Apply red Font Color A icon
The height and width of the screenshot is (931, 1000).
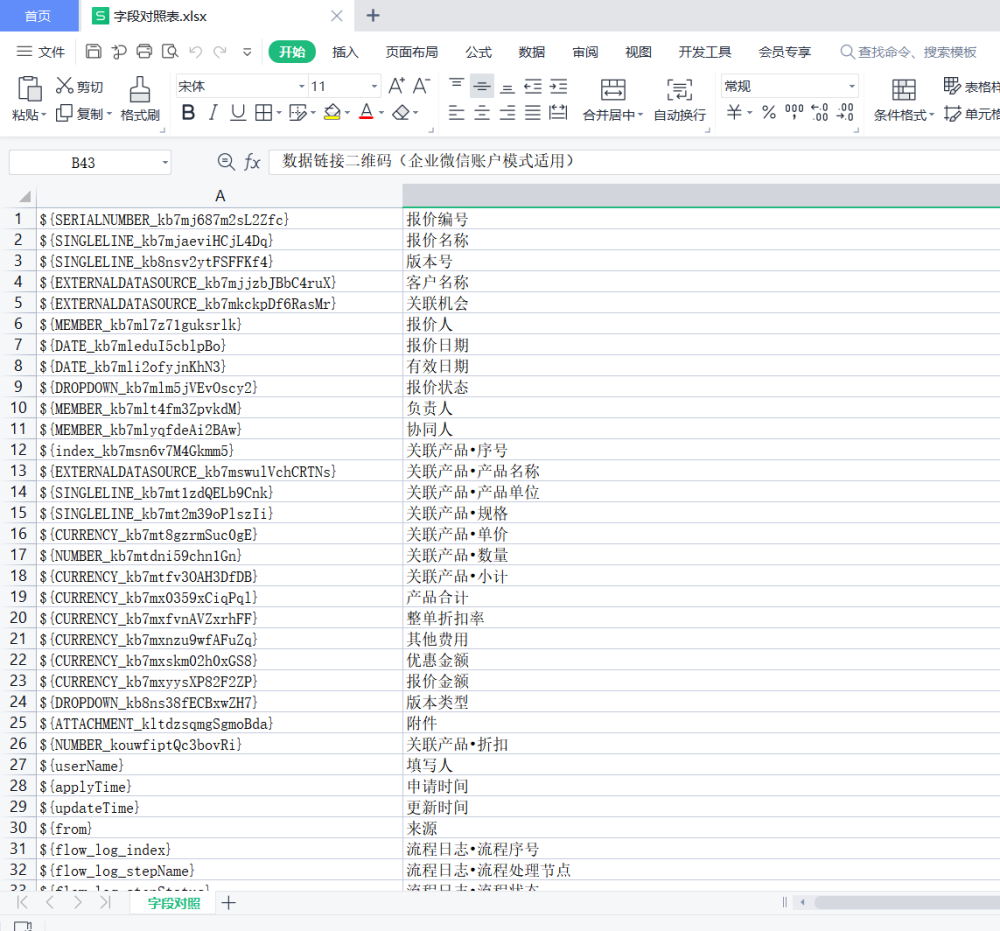366,113
